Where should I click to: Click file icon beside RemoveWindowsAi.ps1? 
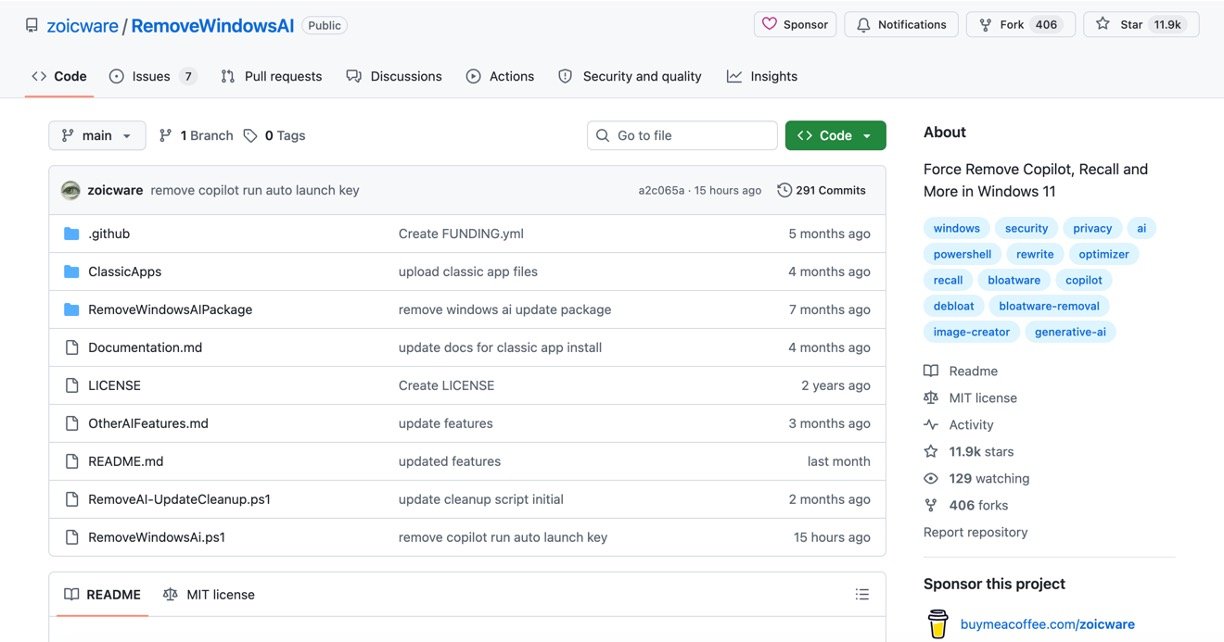coord(71,538)
